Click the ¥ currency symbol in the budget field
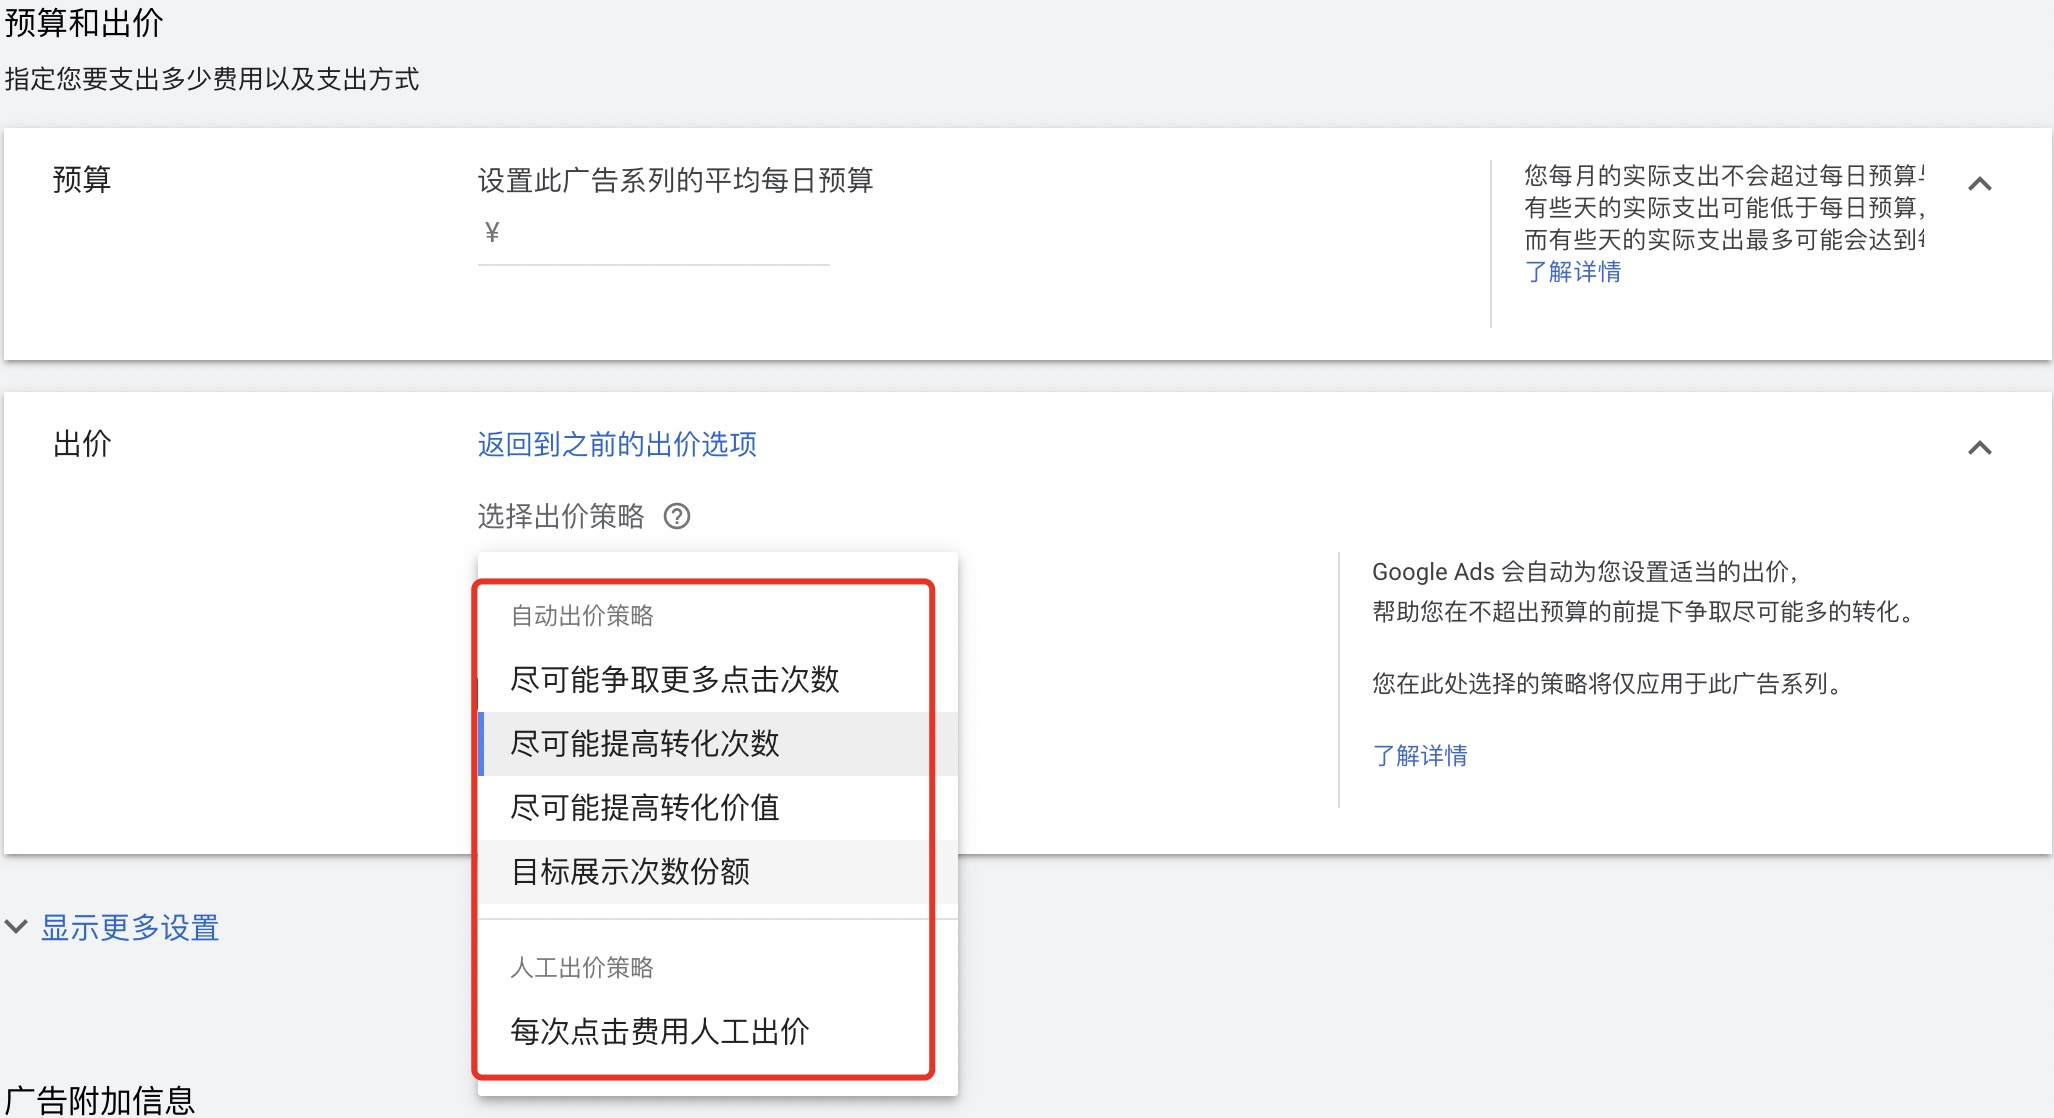The width and height of the screenshot is (2054, 1118). (491, 233)
